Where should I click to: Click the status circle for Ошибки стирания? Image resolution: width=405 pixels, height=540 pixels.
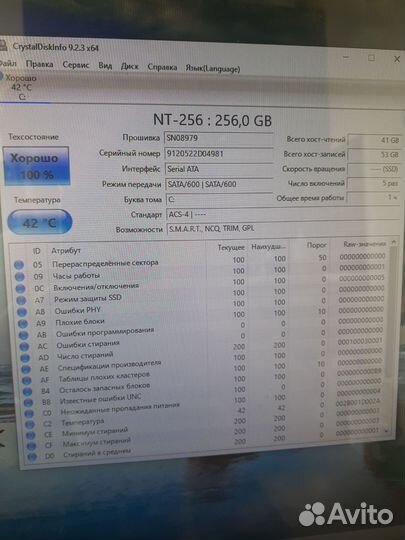coord(24,346)
